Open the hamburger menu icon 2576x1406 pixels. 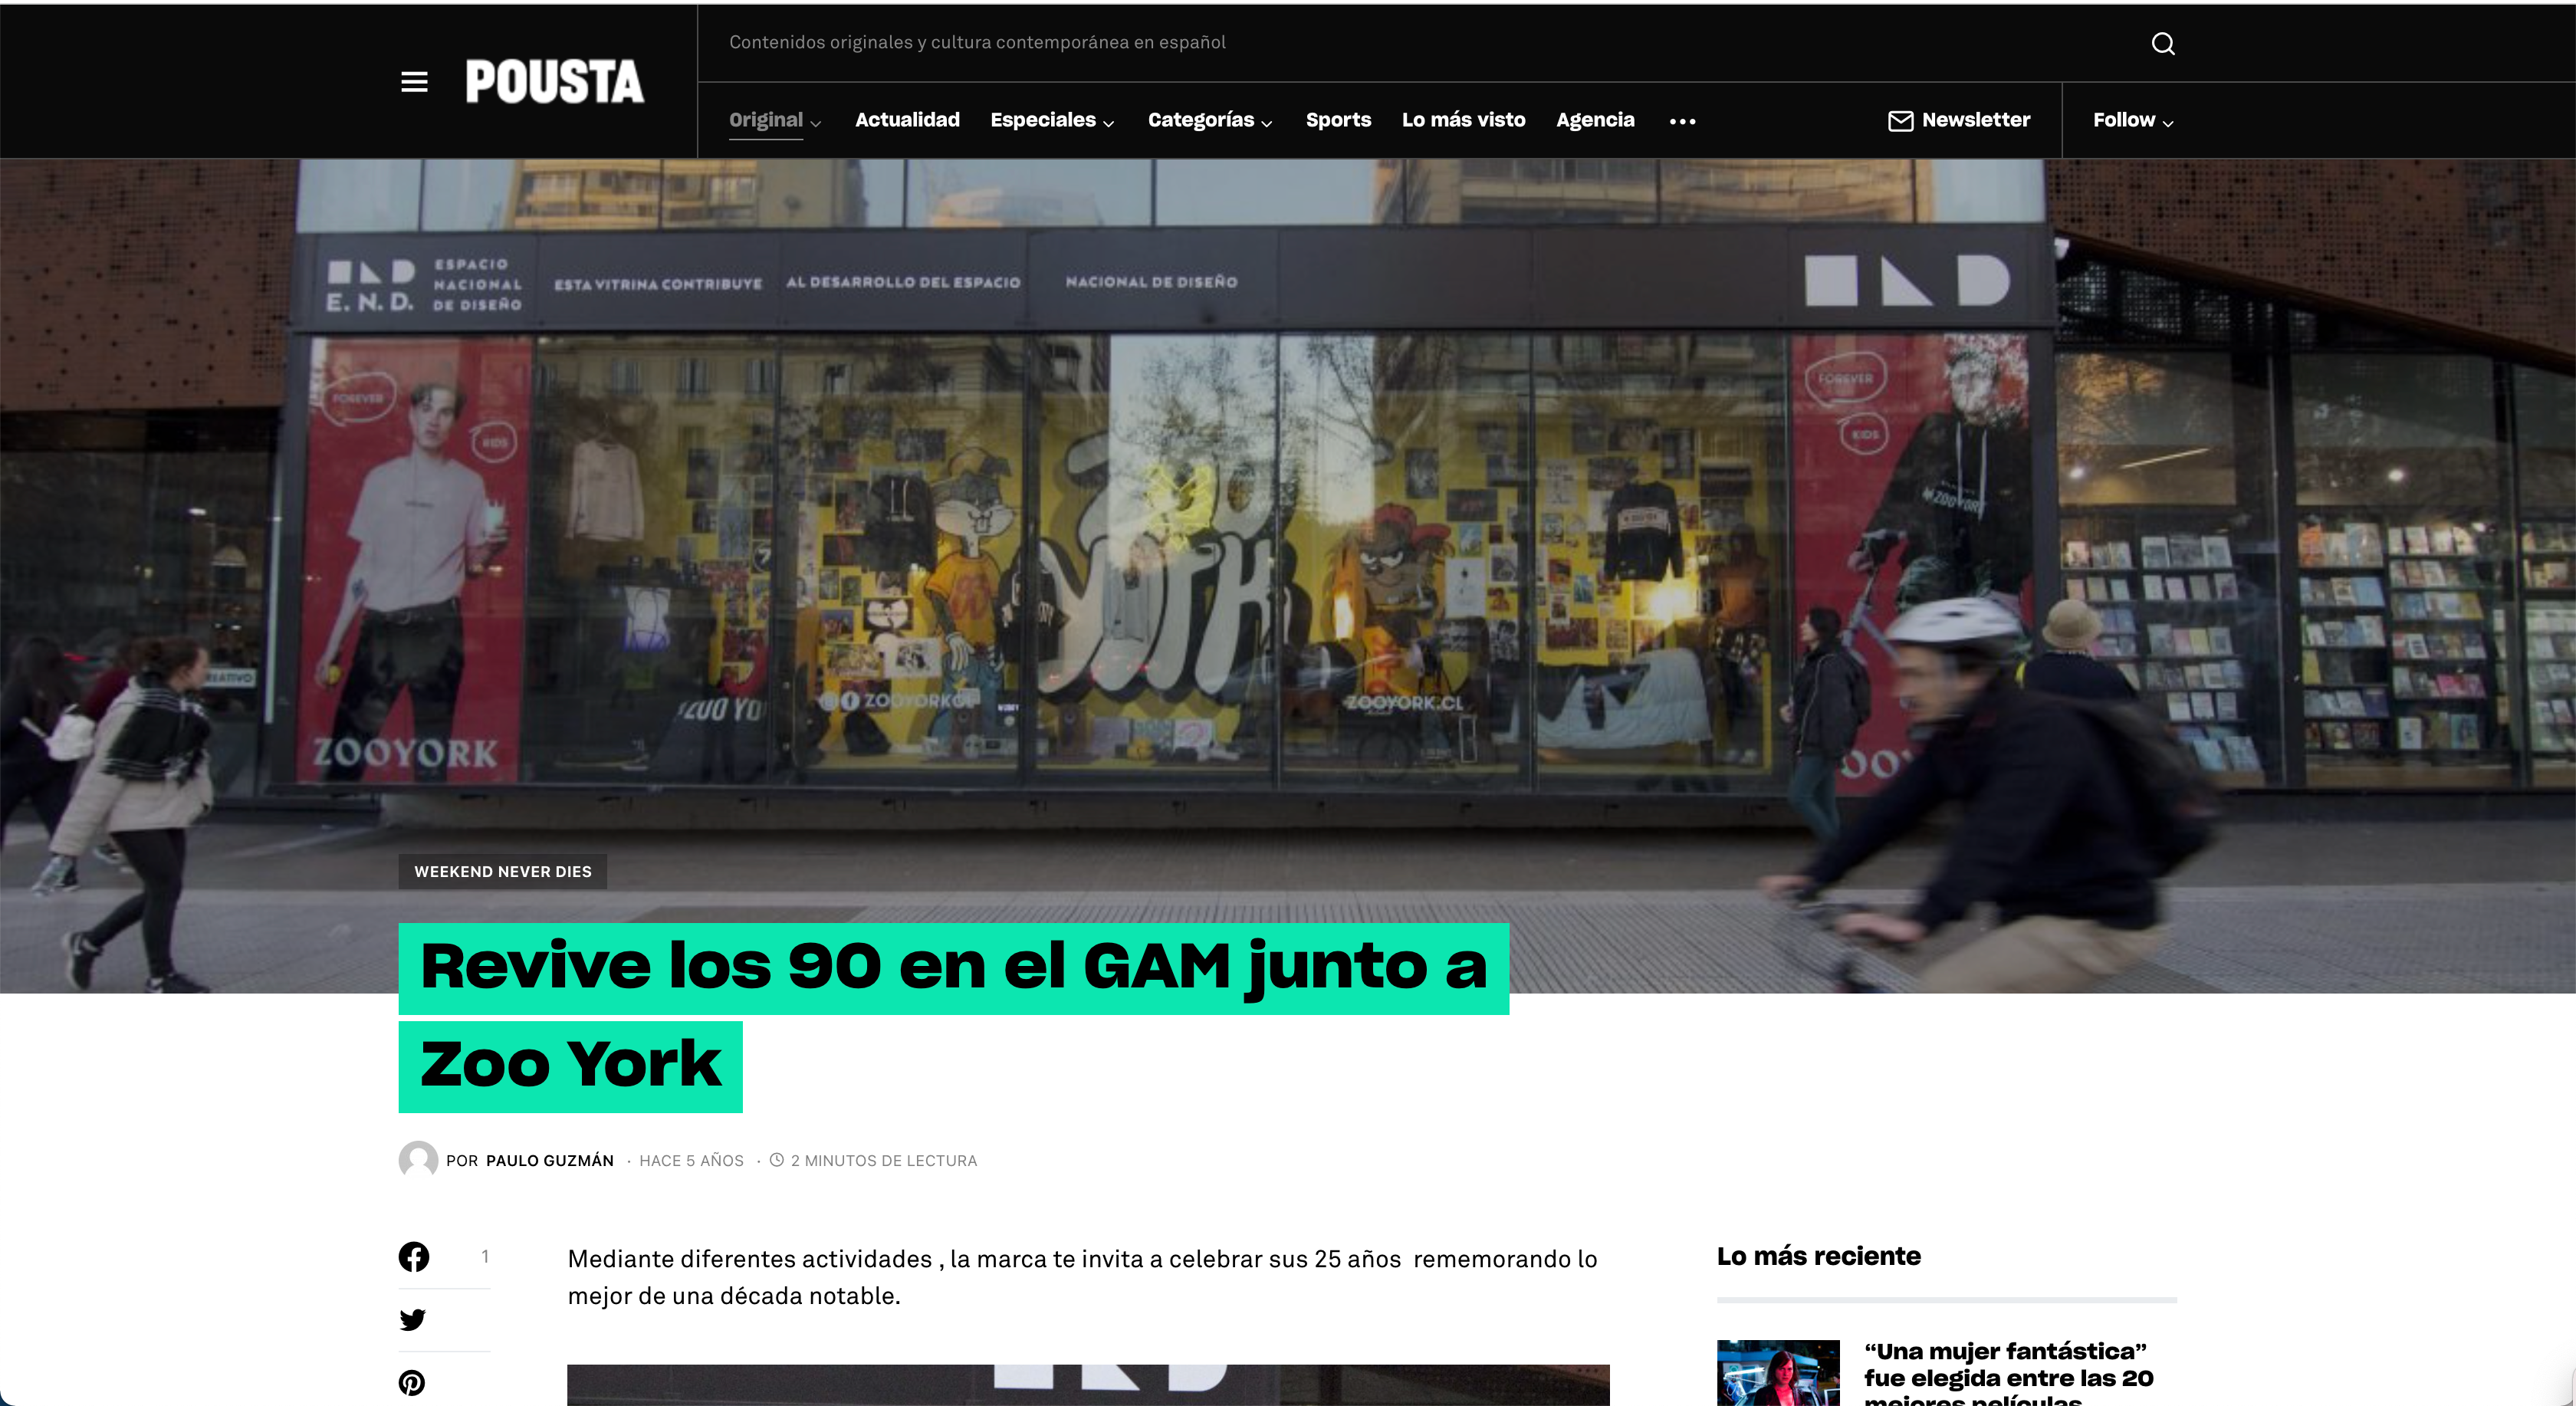point(414,82)
